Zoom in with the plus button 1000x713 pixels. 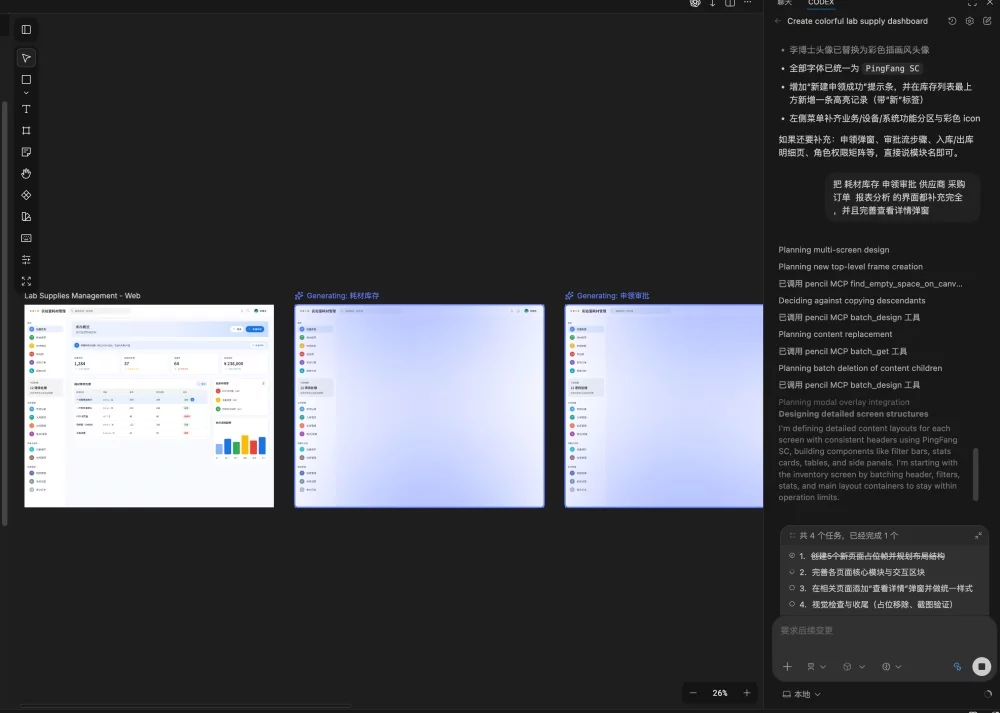tap(747, 693)
